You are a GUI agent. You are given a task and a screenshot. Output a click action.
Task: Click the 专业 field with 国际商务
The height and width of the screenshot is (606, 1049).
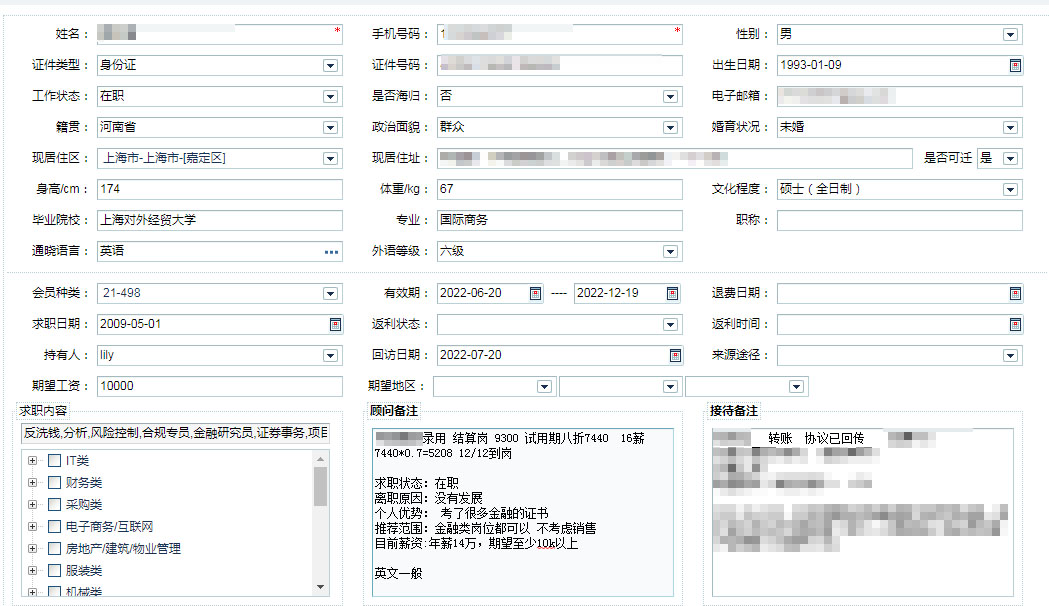(x=559, y=220)
